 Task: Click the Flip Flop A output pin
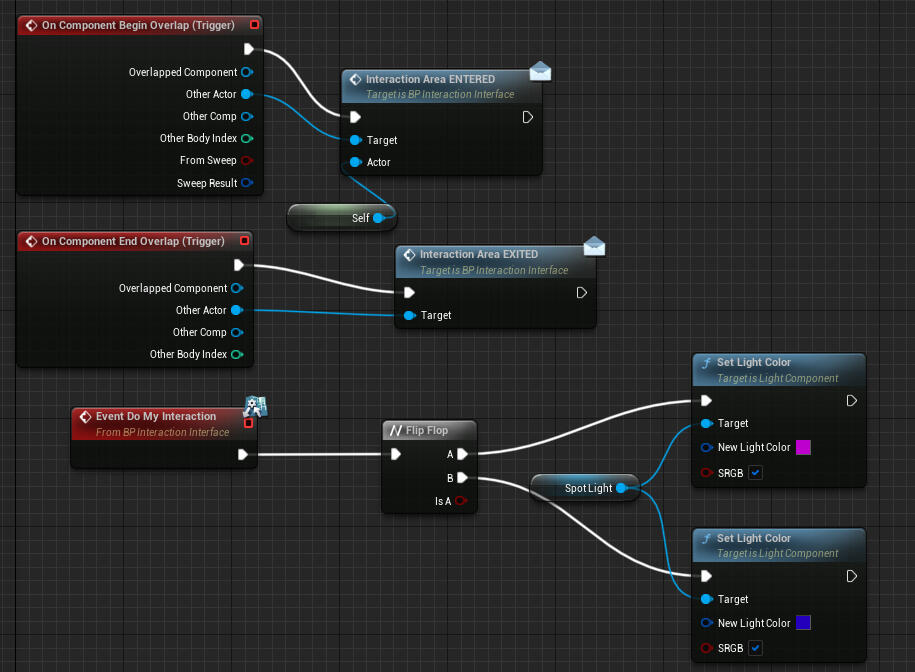point(462,454)
